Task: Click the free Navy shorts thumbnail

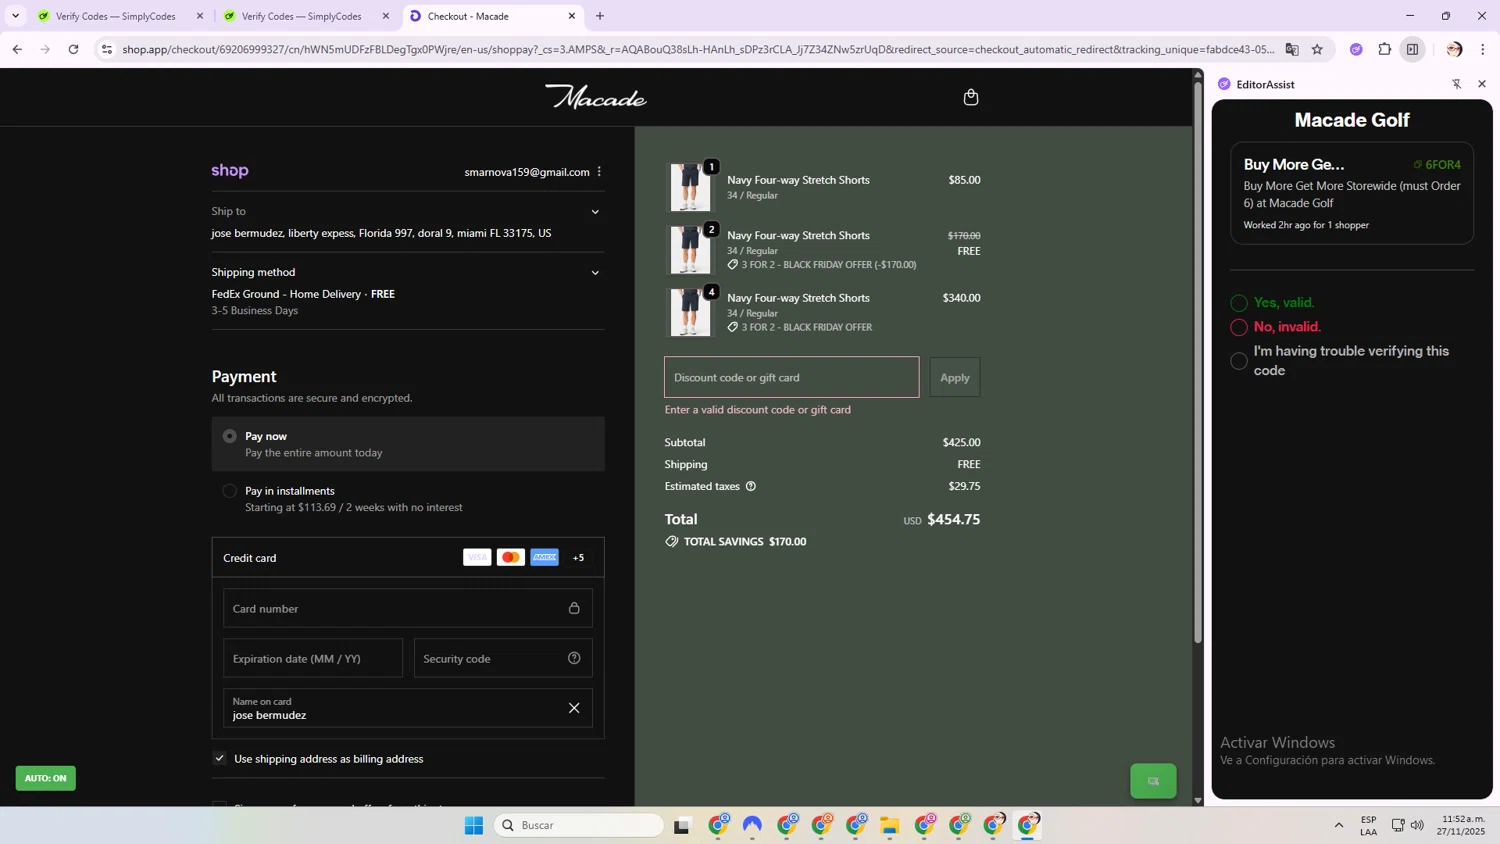Action: (690, 250)
